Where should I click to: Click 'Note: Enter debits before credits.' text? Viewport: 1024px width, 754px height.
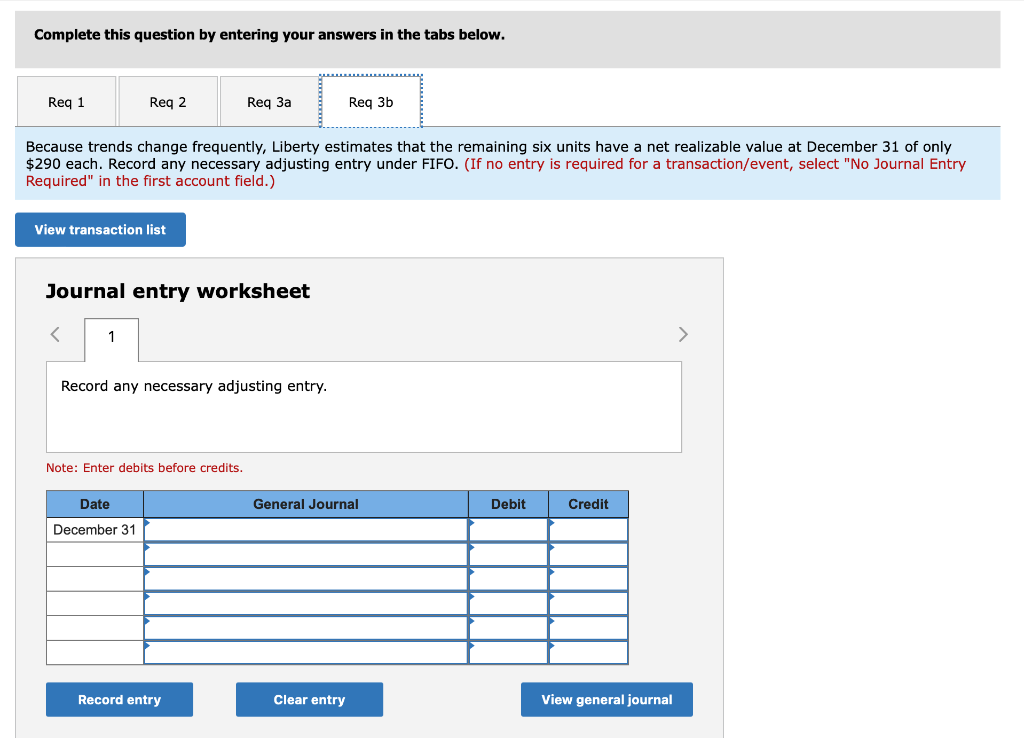pyautogui.click(x=144, y=468)
